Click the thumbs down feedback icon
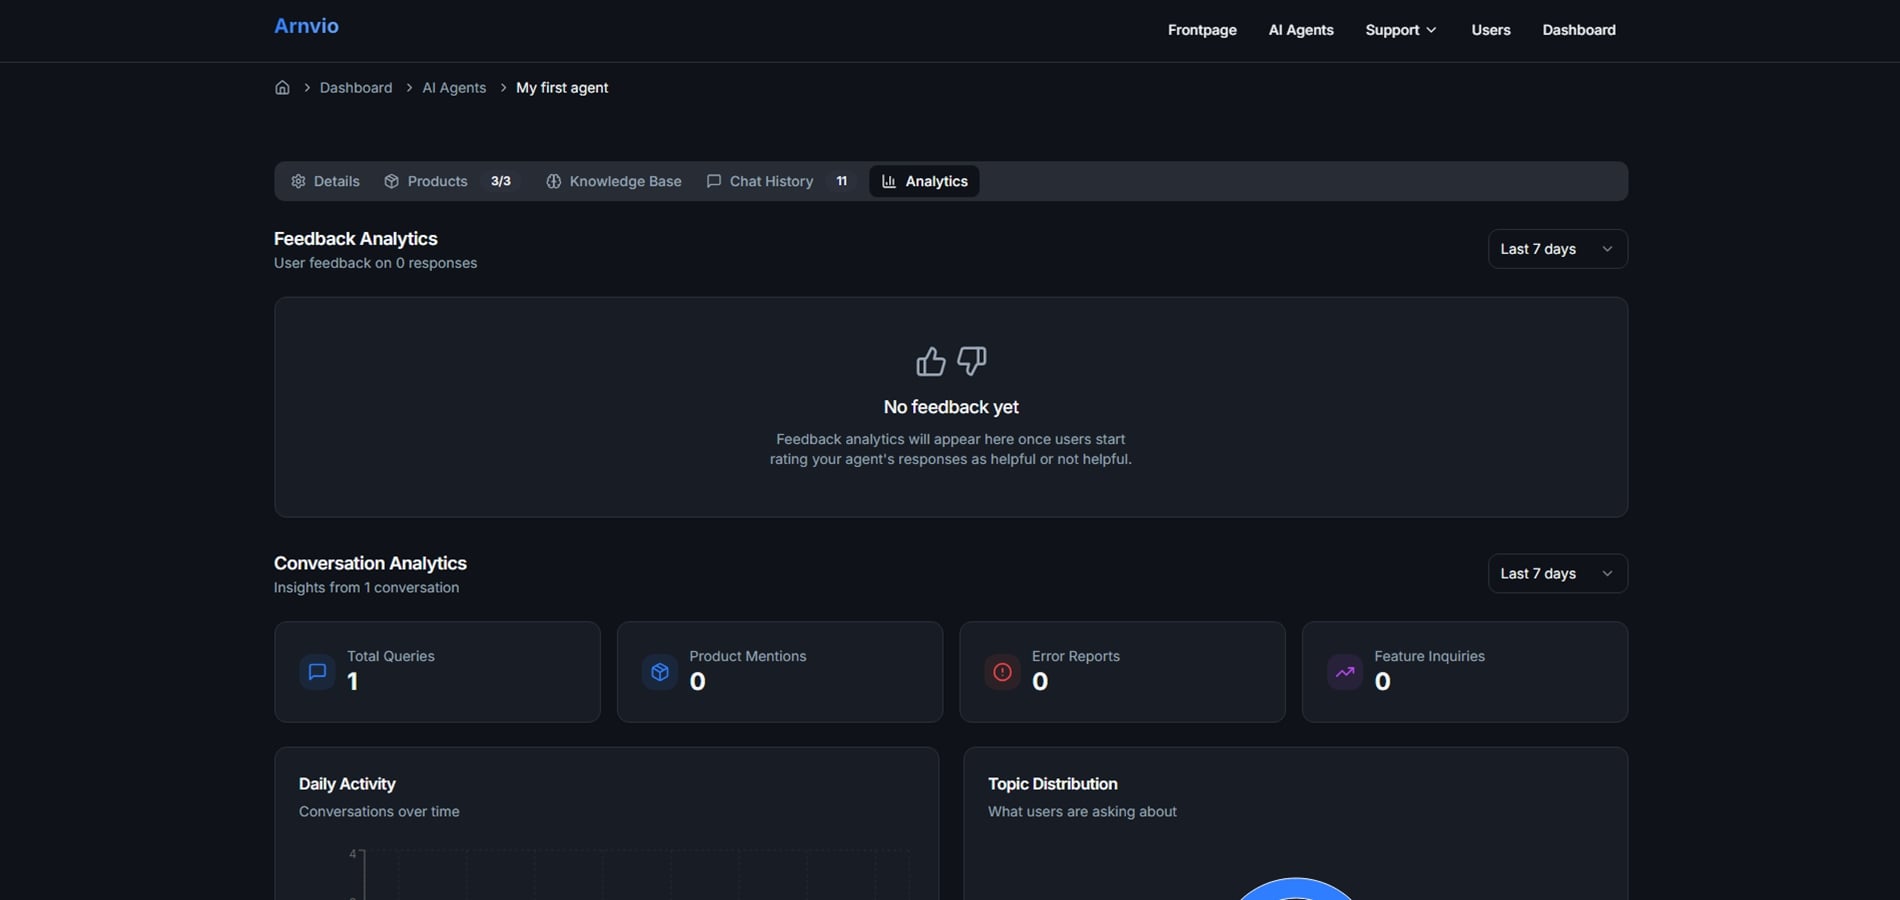This screenshot has width=1900, height=900. click(x=972, y=361)
